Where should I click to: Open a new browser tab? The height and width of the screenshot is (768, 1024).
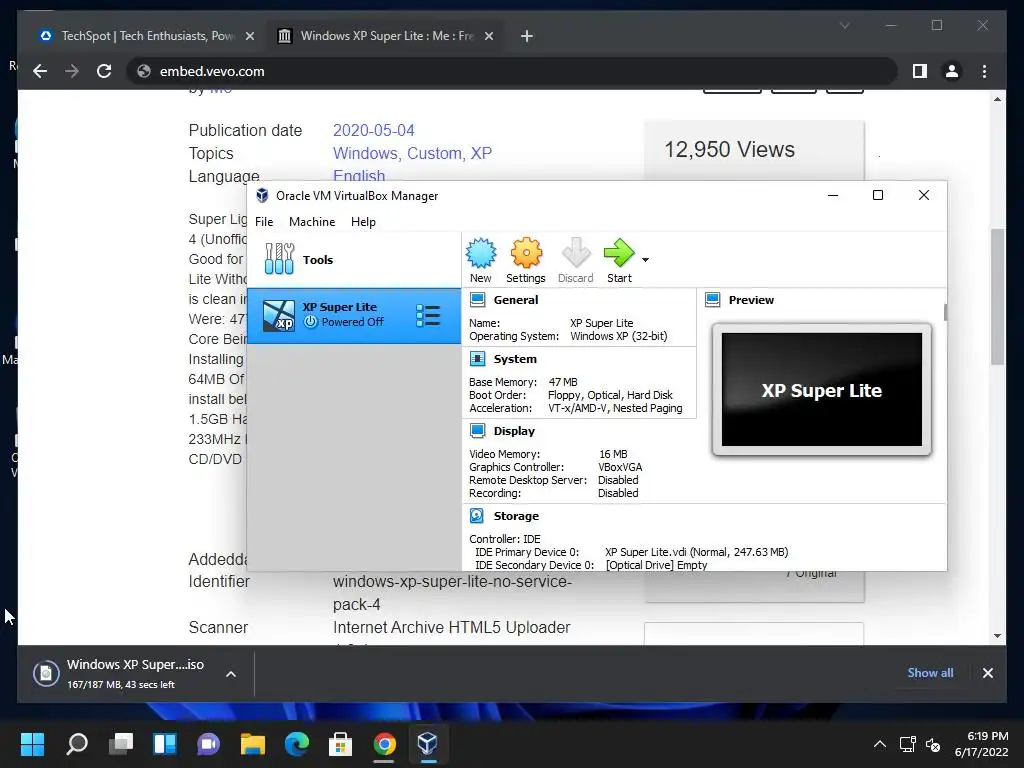coord(526,36)
